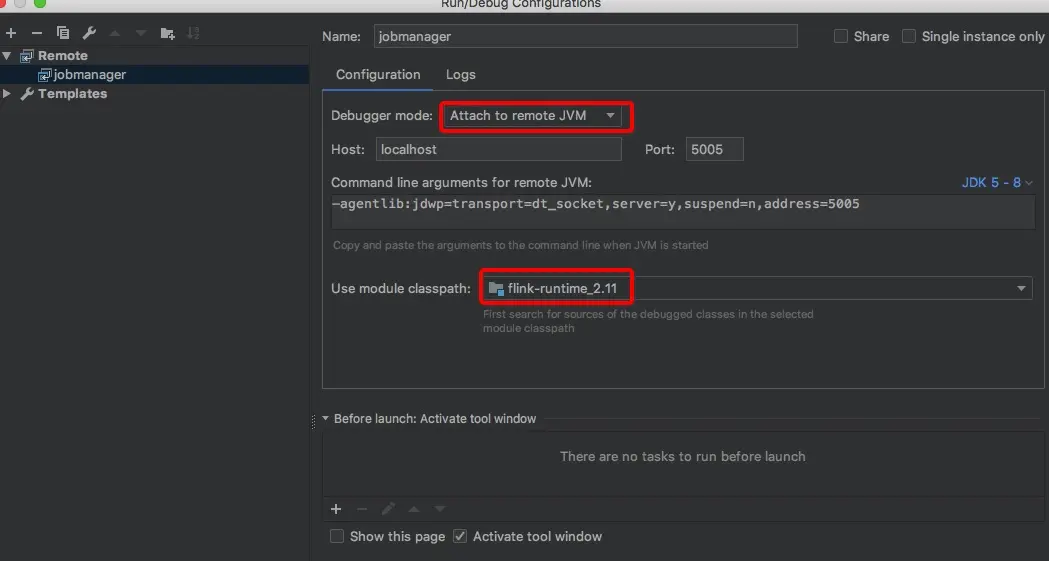This screenshot has height=561, width=1049.
Task: Click the Host field with localhost
Action: [498, 149]
